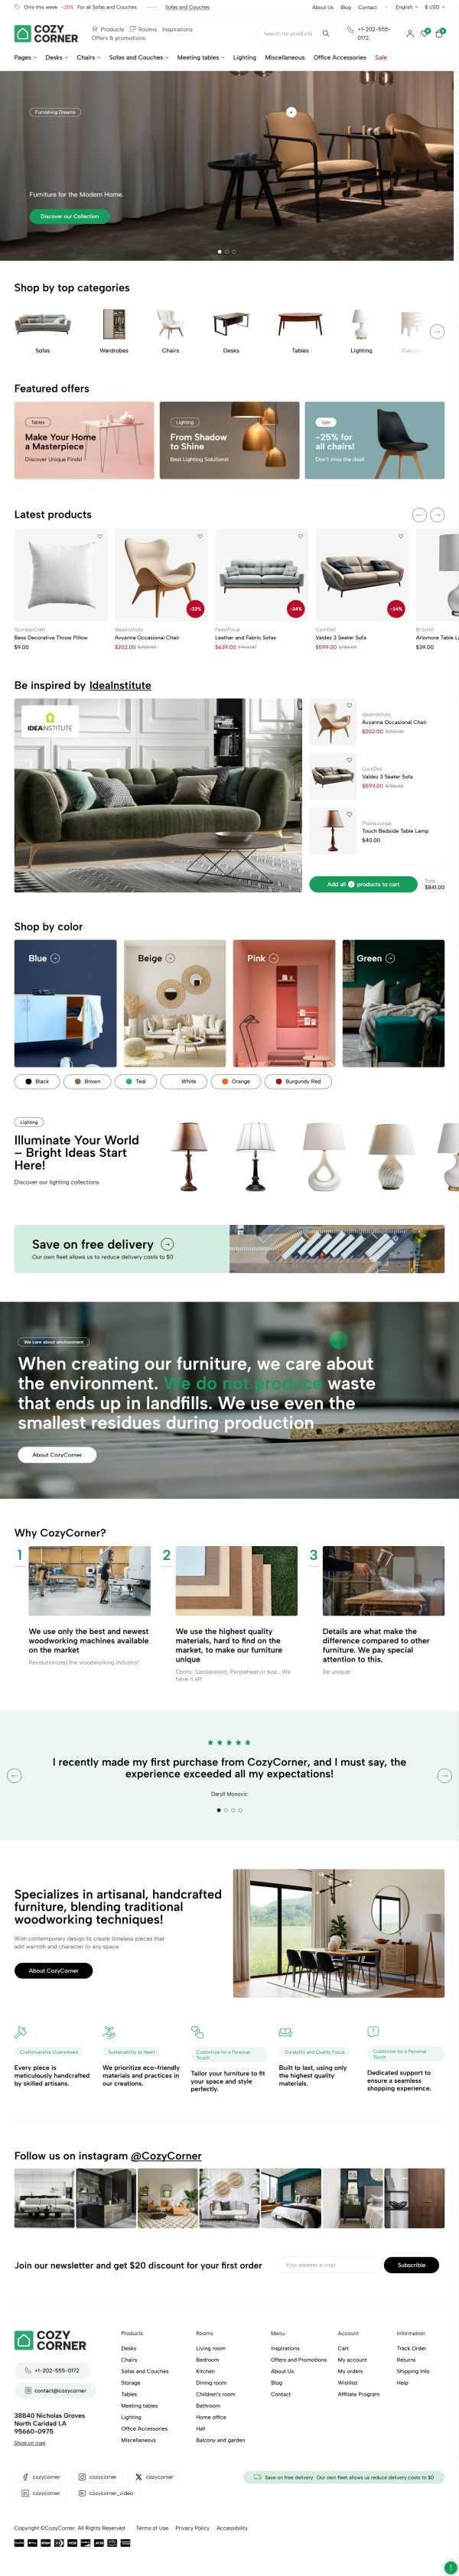Select the third testimonial dot
The height and width of the screenshot is (2576, 459).
tap(233, 1810)
